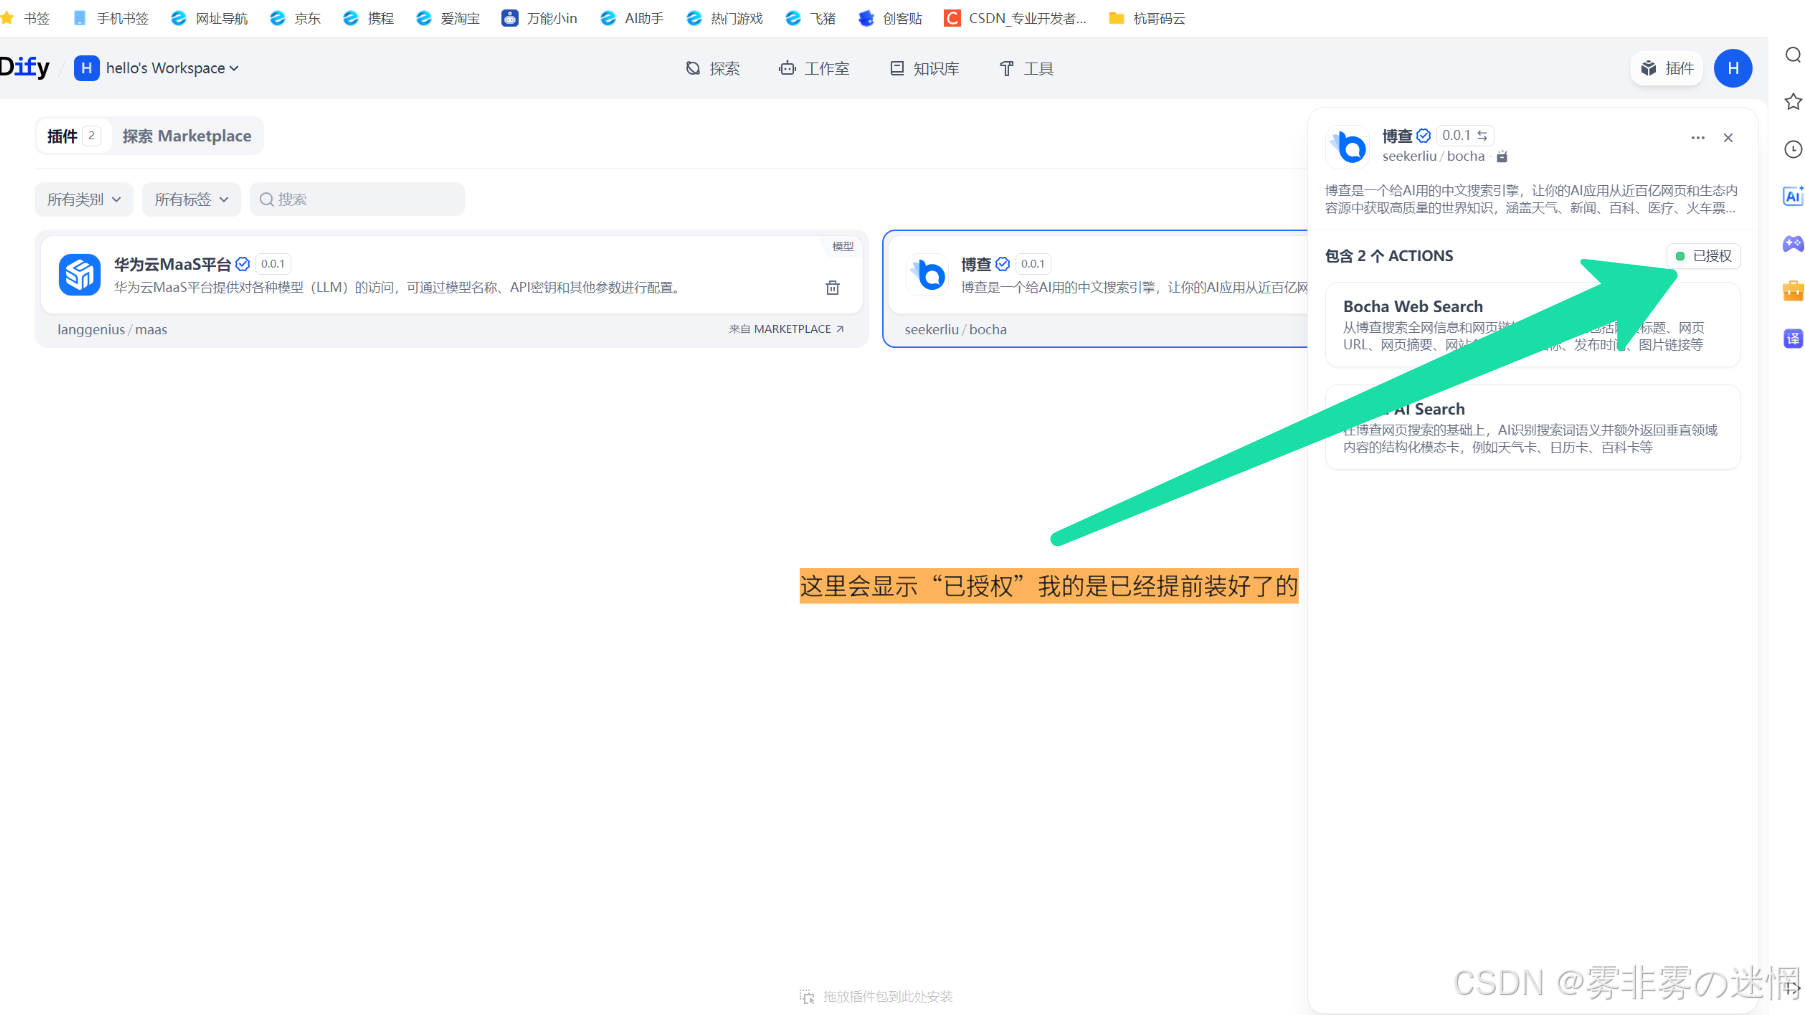Open the browser sidebar game controller icon
The width and height of the screenshot is (1805, 1015).
click(1793, 243)
